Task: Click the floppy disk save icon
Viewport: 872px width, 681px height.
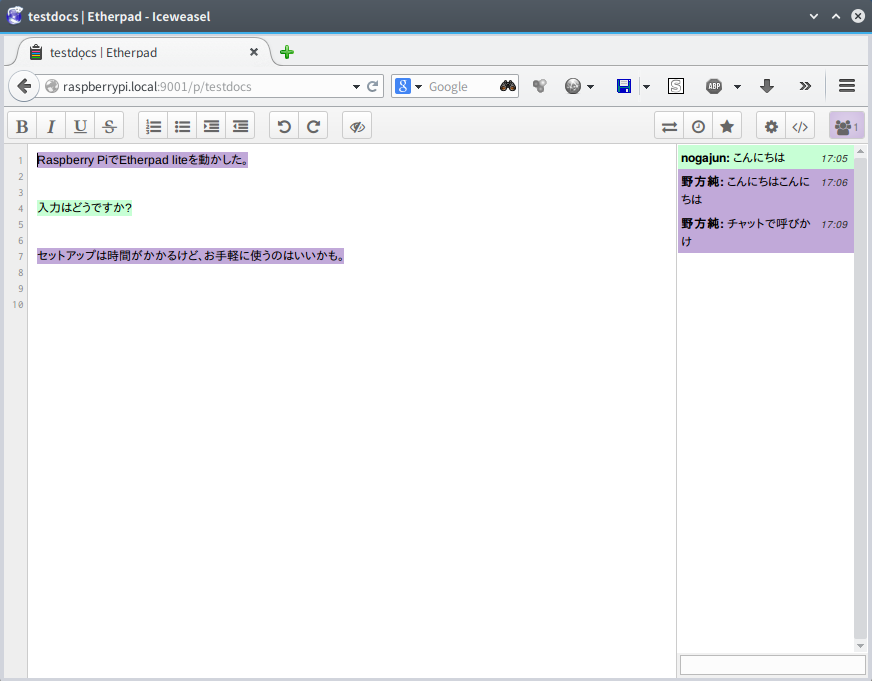Action: coord(624,86)
